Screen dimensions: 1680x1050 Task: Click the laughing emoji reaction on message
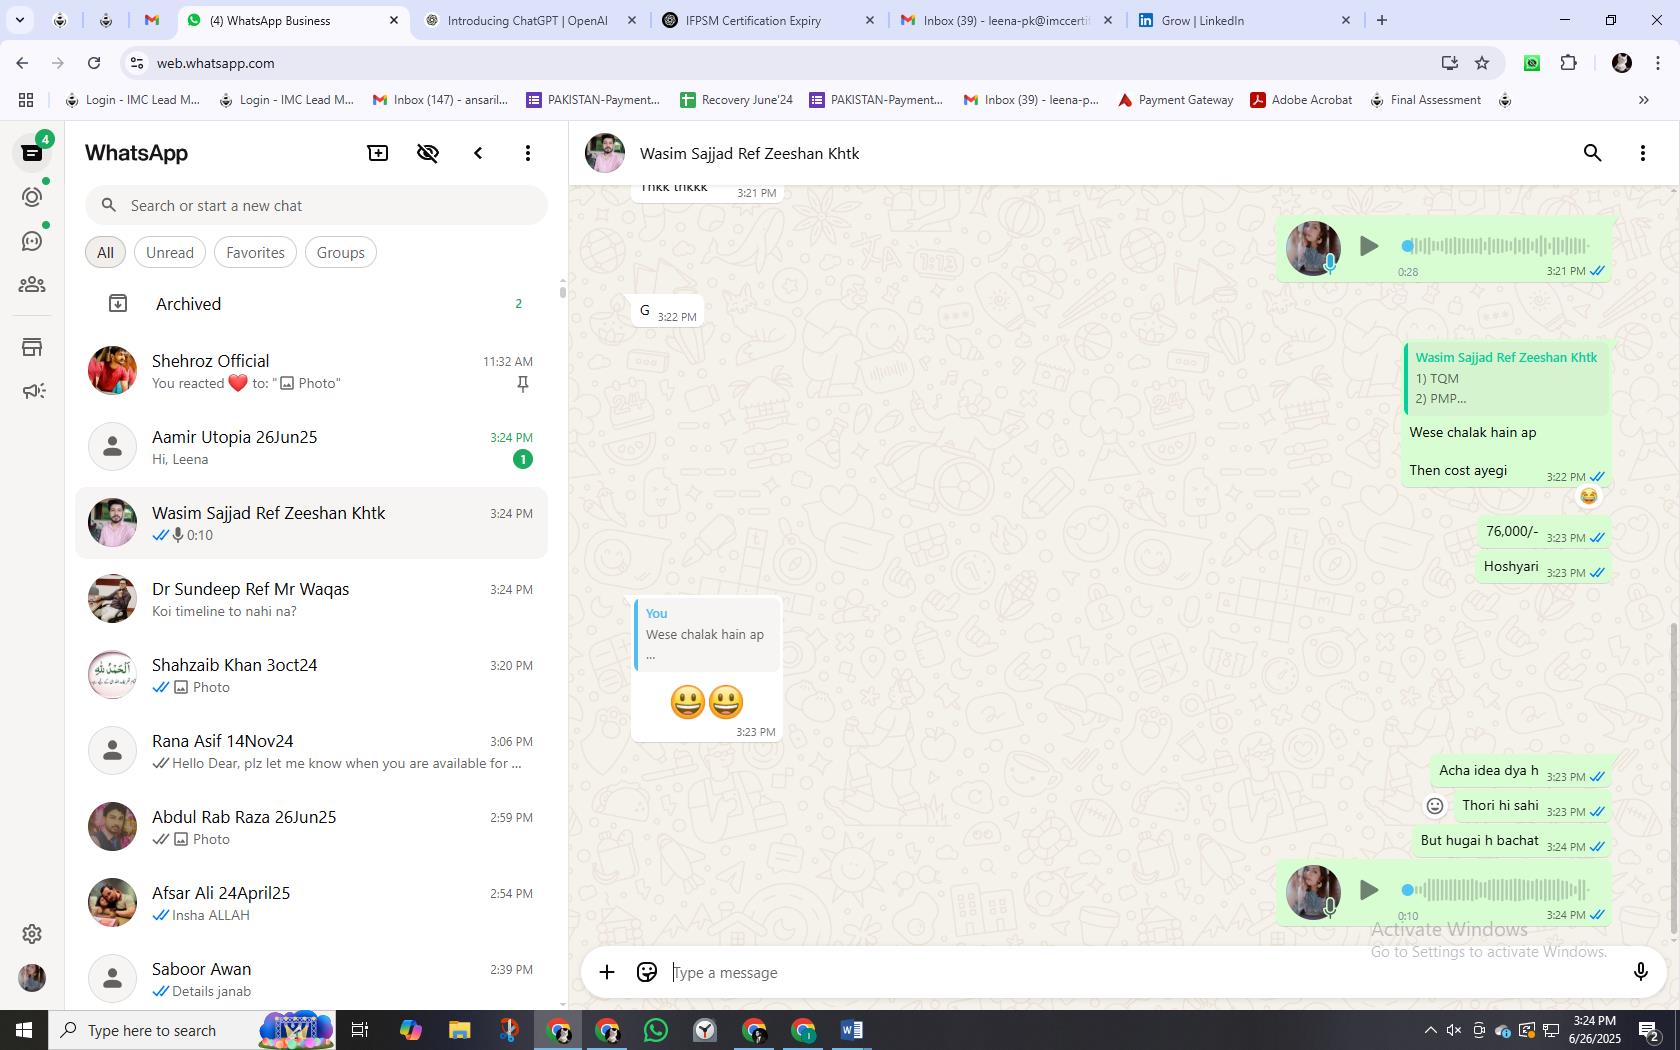click(x=1588, y=496)
